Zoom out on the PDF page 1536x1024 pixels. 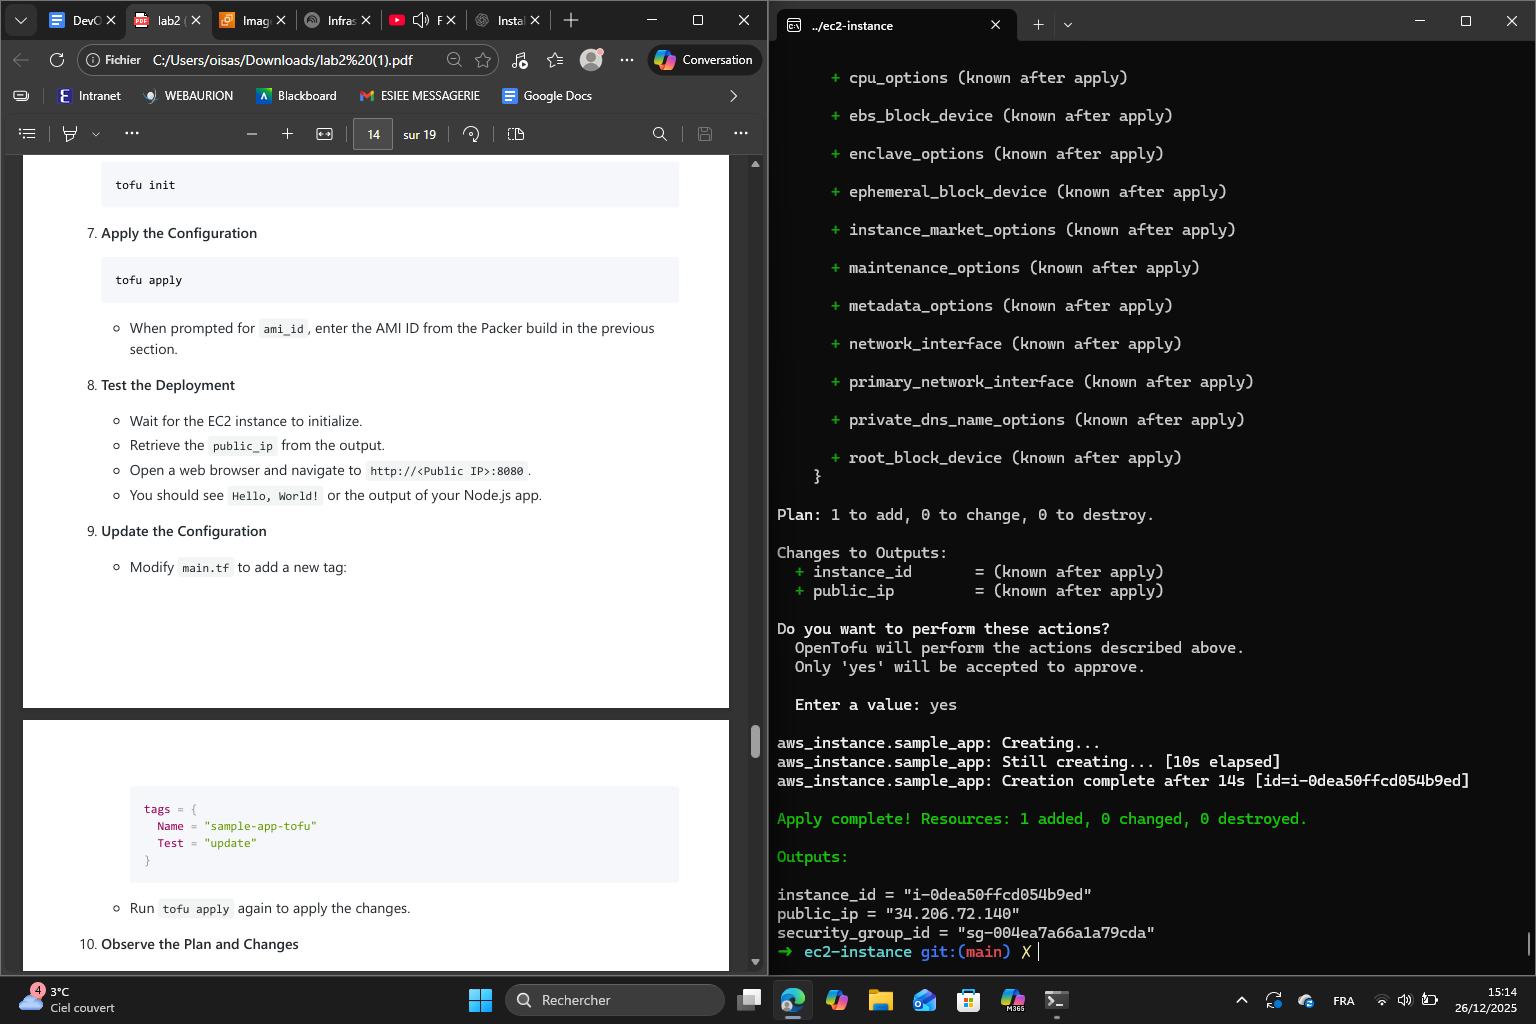click(252, 133)
